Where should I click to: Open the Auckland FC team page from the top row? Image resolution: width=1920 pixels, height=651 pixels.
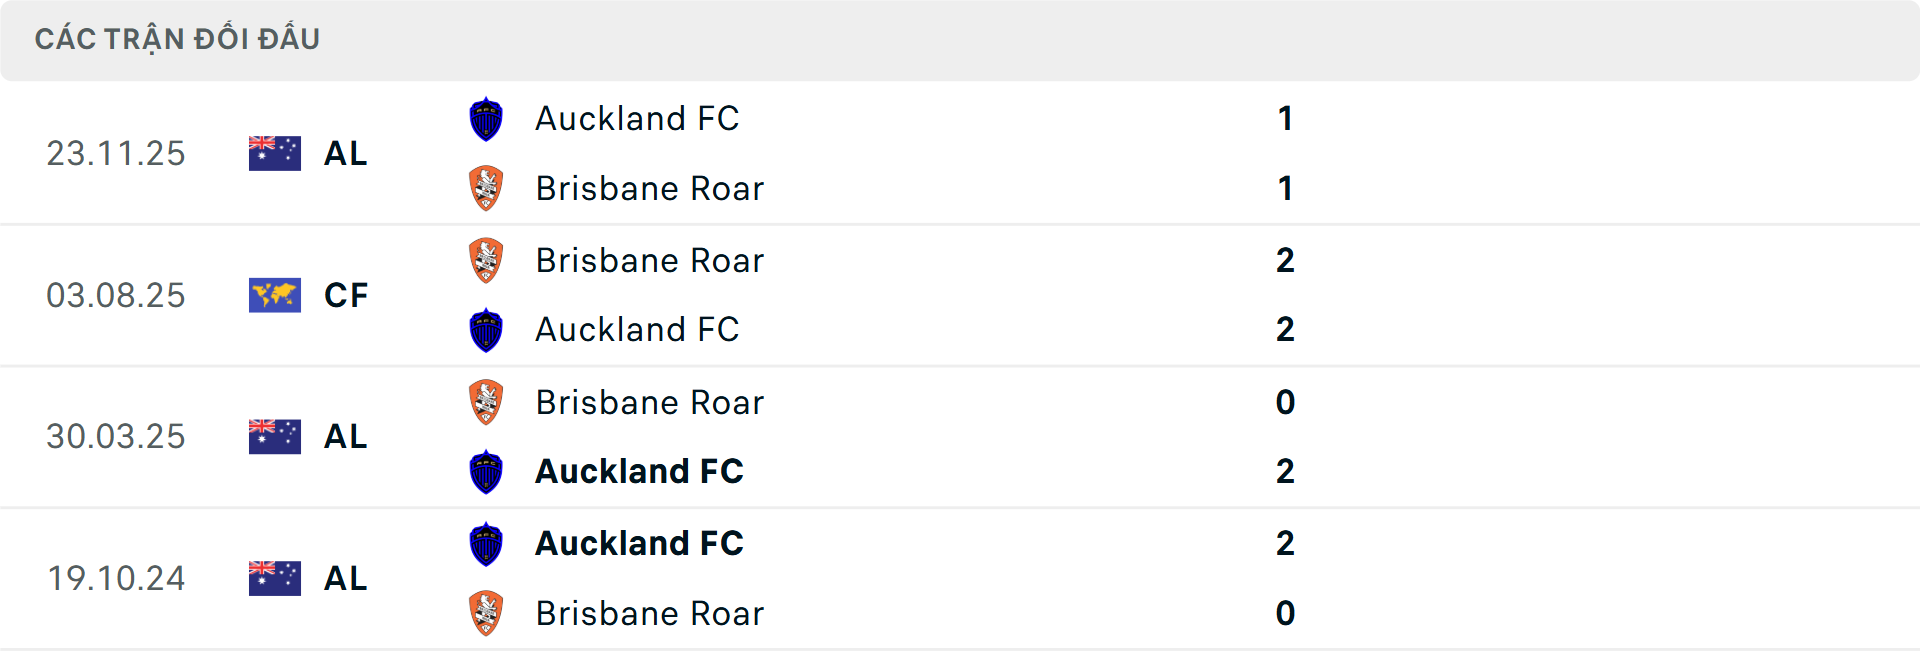point(637,118)
